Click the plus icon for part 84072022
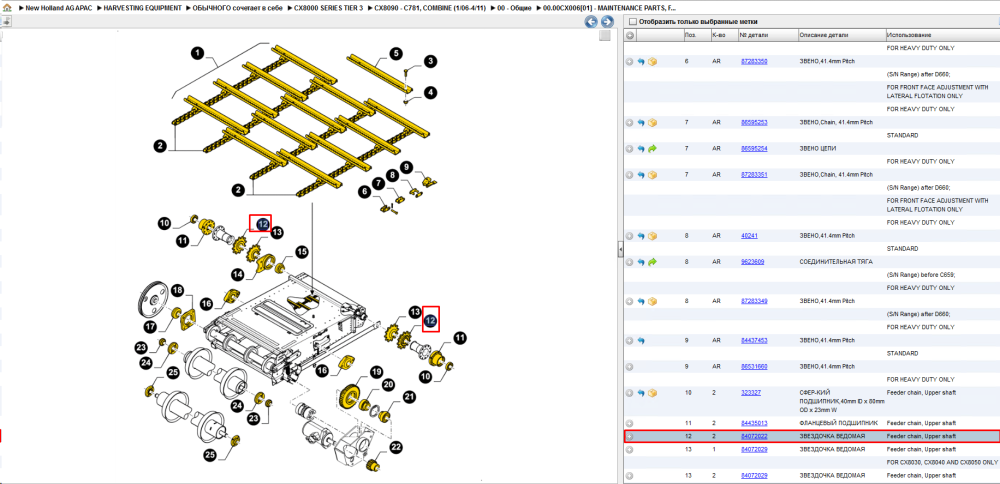This screenshot has height=484, width=1000. coord(629,436)
